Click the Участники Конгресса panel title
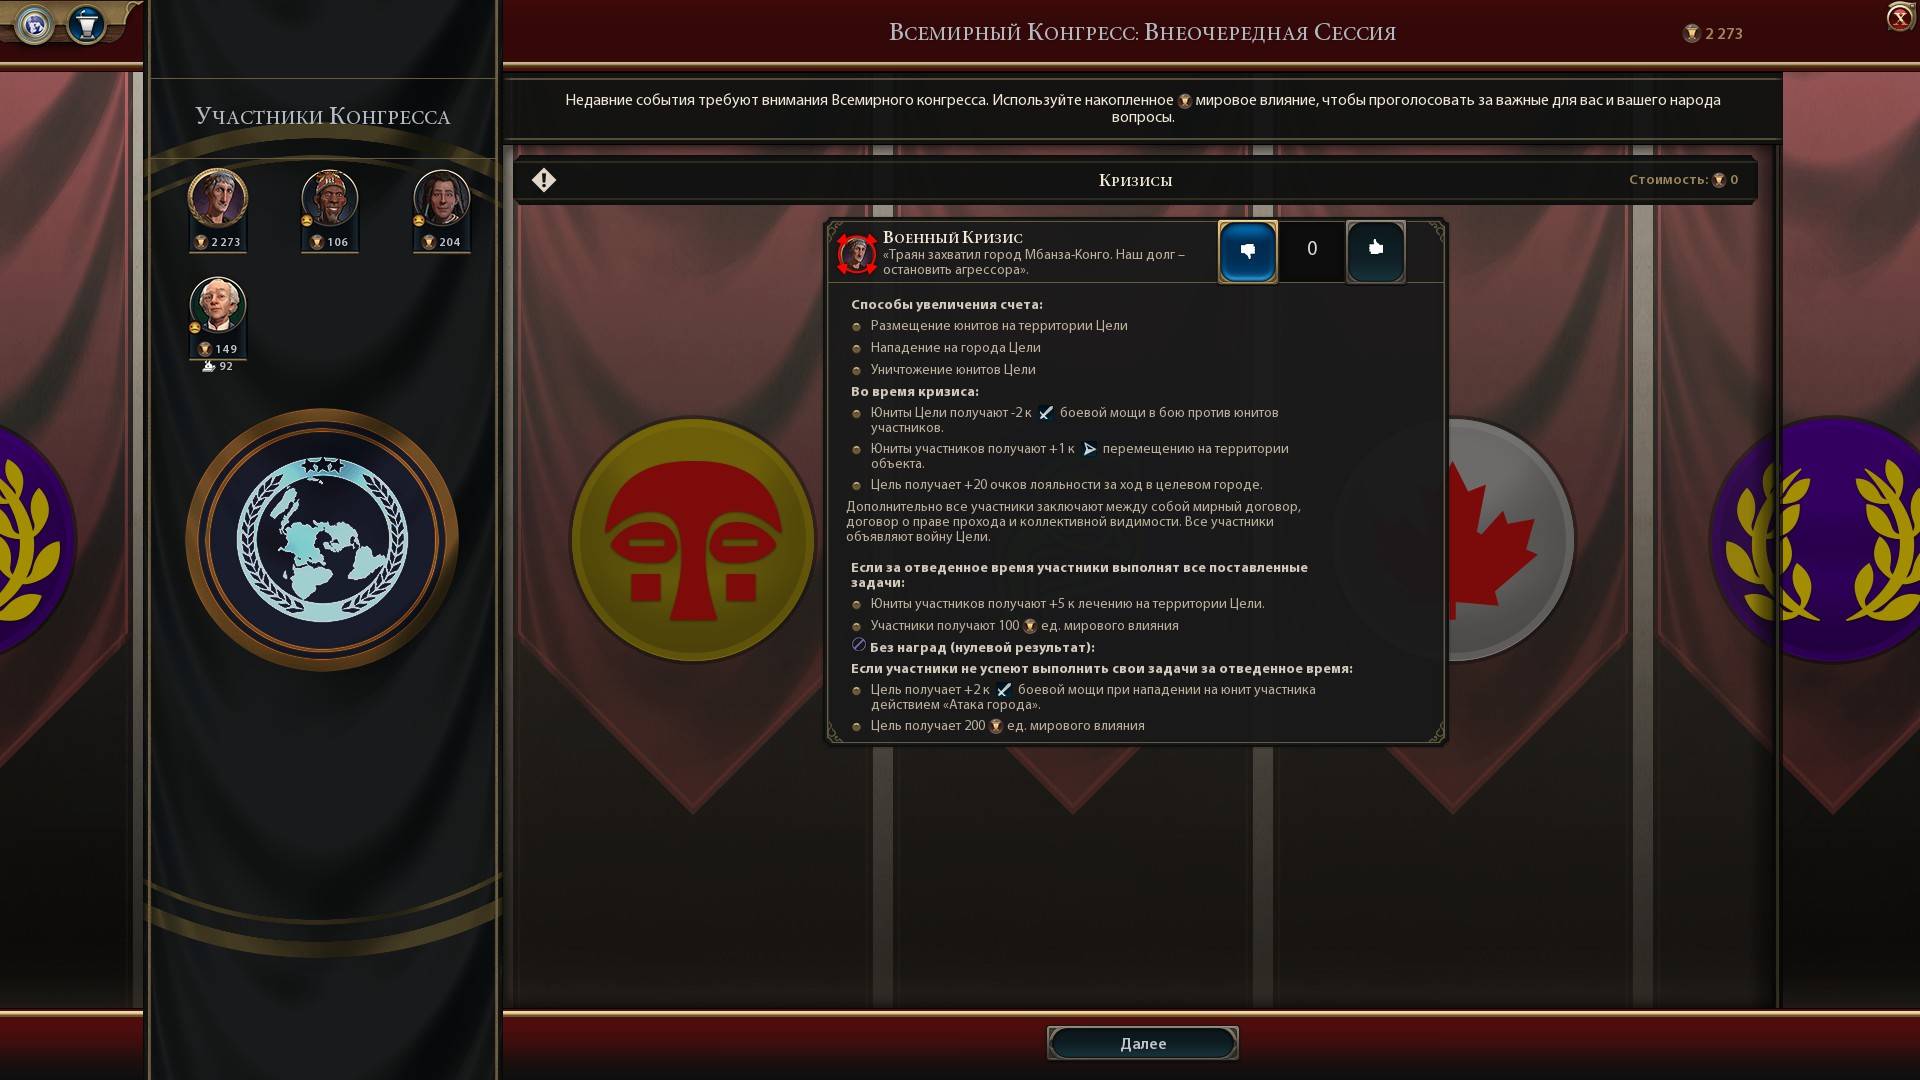 coord(322,116)
